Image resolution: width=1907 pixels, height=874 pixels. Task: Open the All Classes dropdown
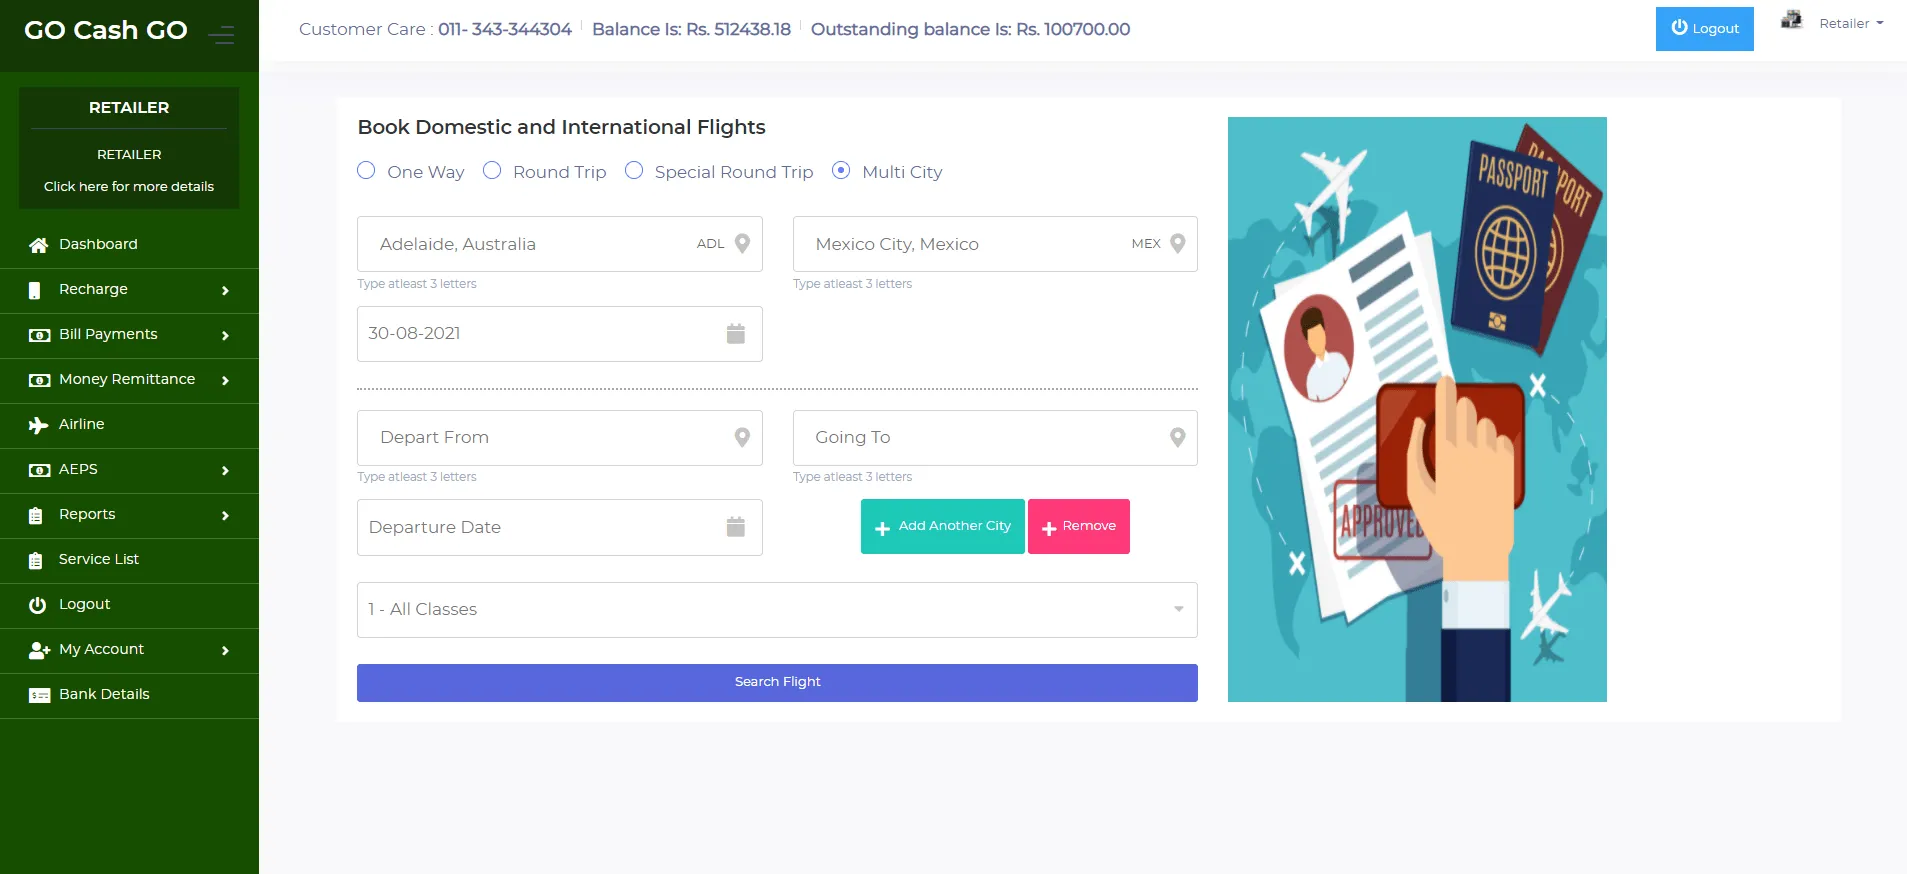coord(777,610)
